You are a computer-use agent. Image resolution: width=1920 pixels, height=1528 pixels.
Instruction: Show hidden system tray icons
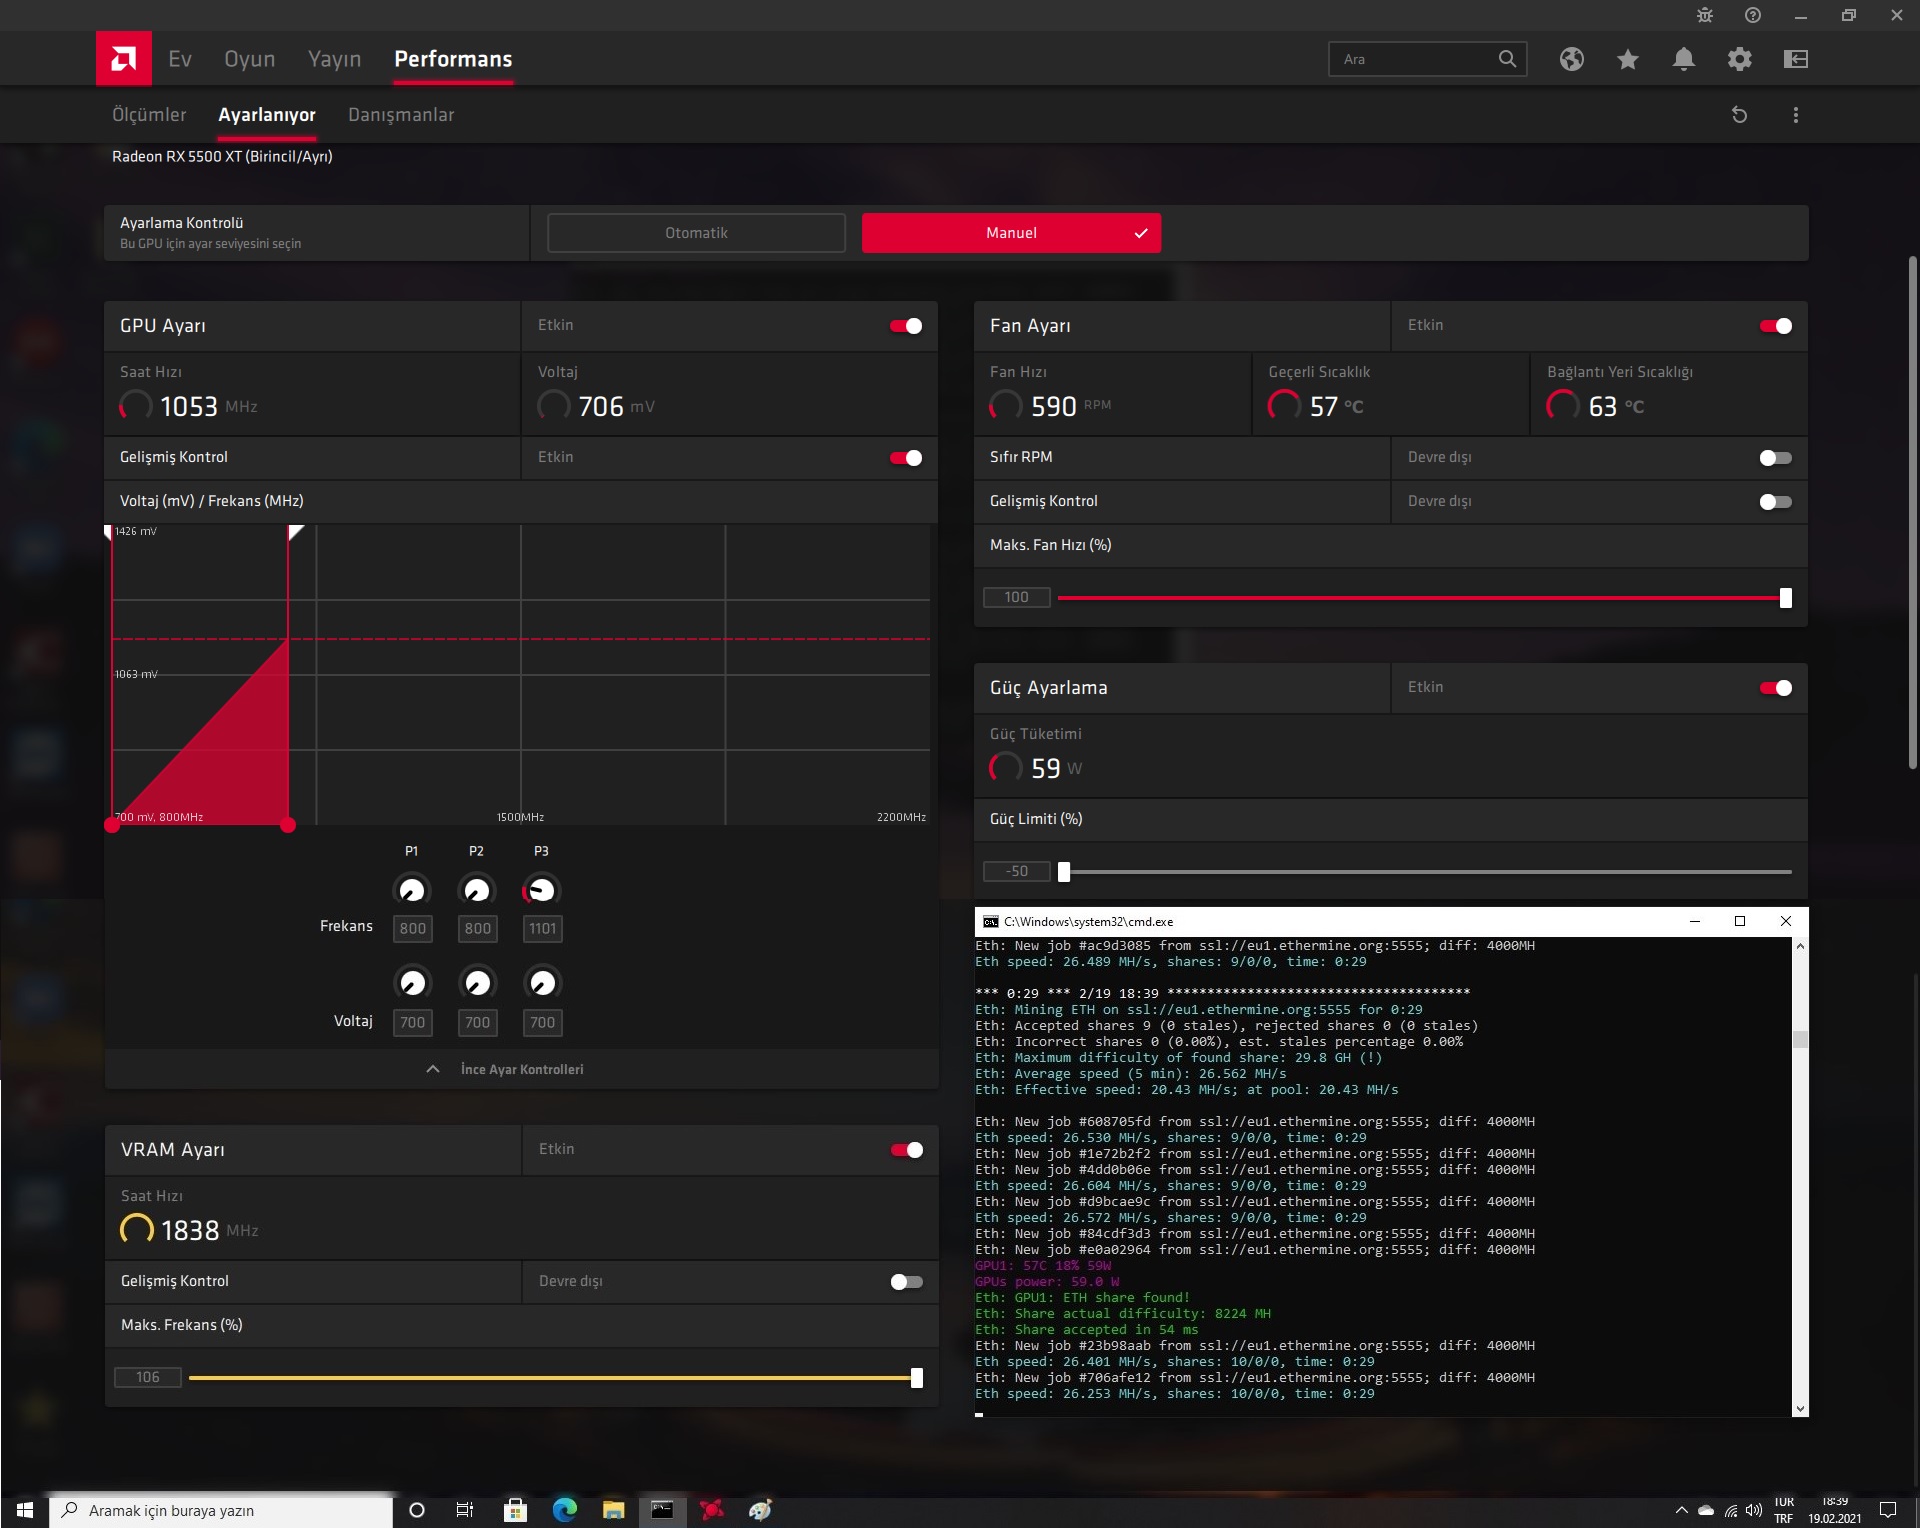click(x=1681, y=1510)
